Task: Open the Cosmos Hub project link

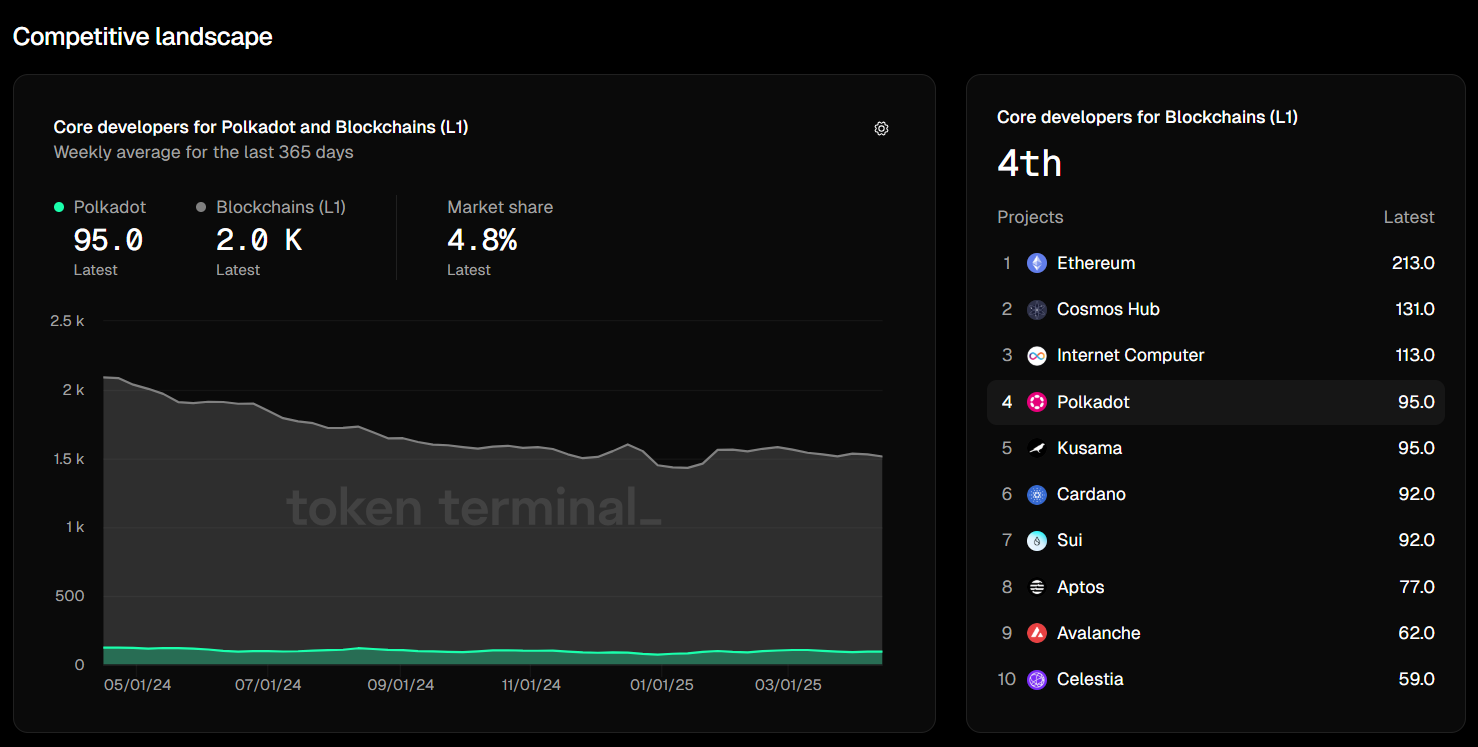Action: coord(1108,309)
